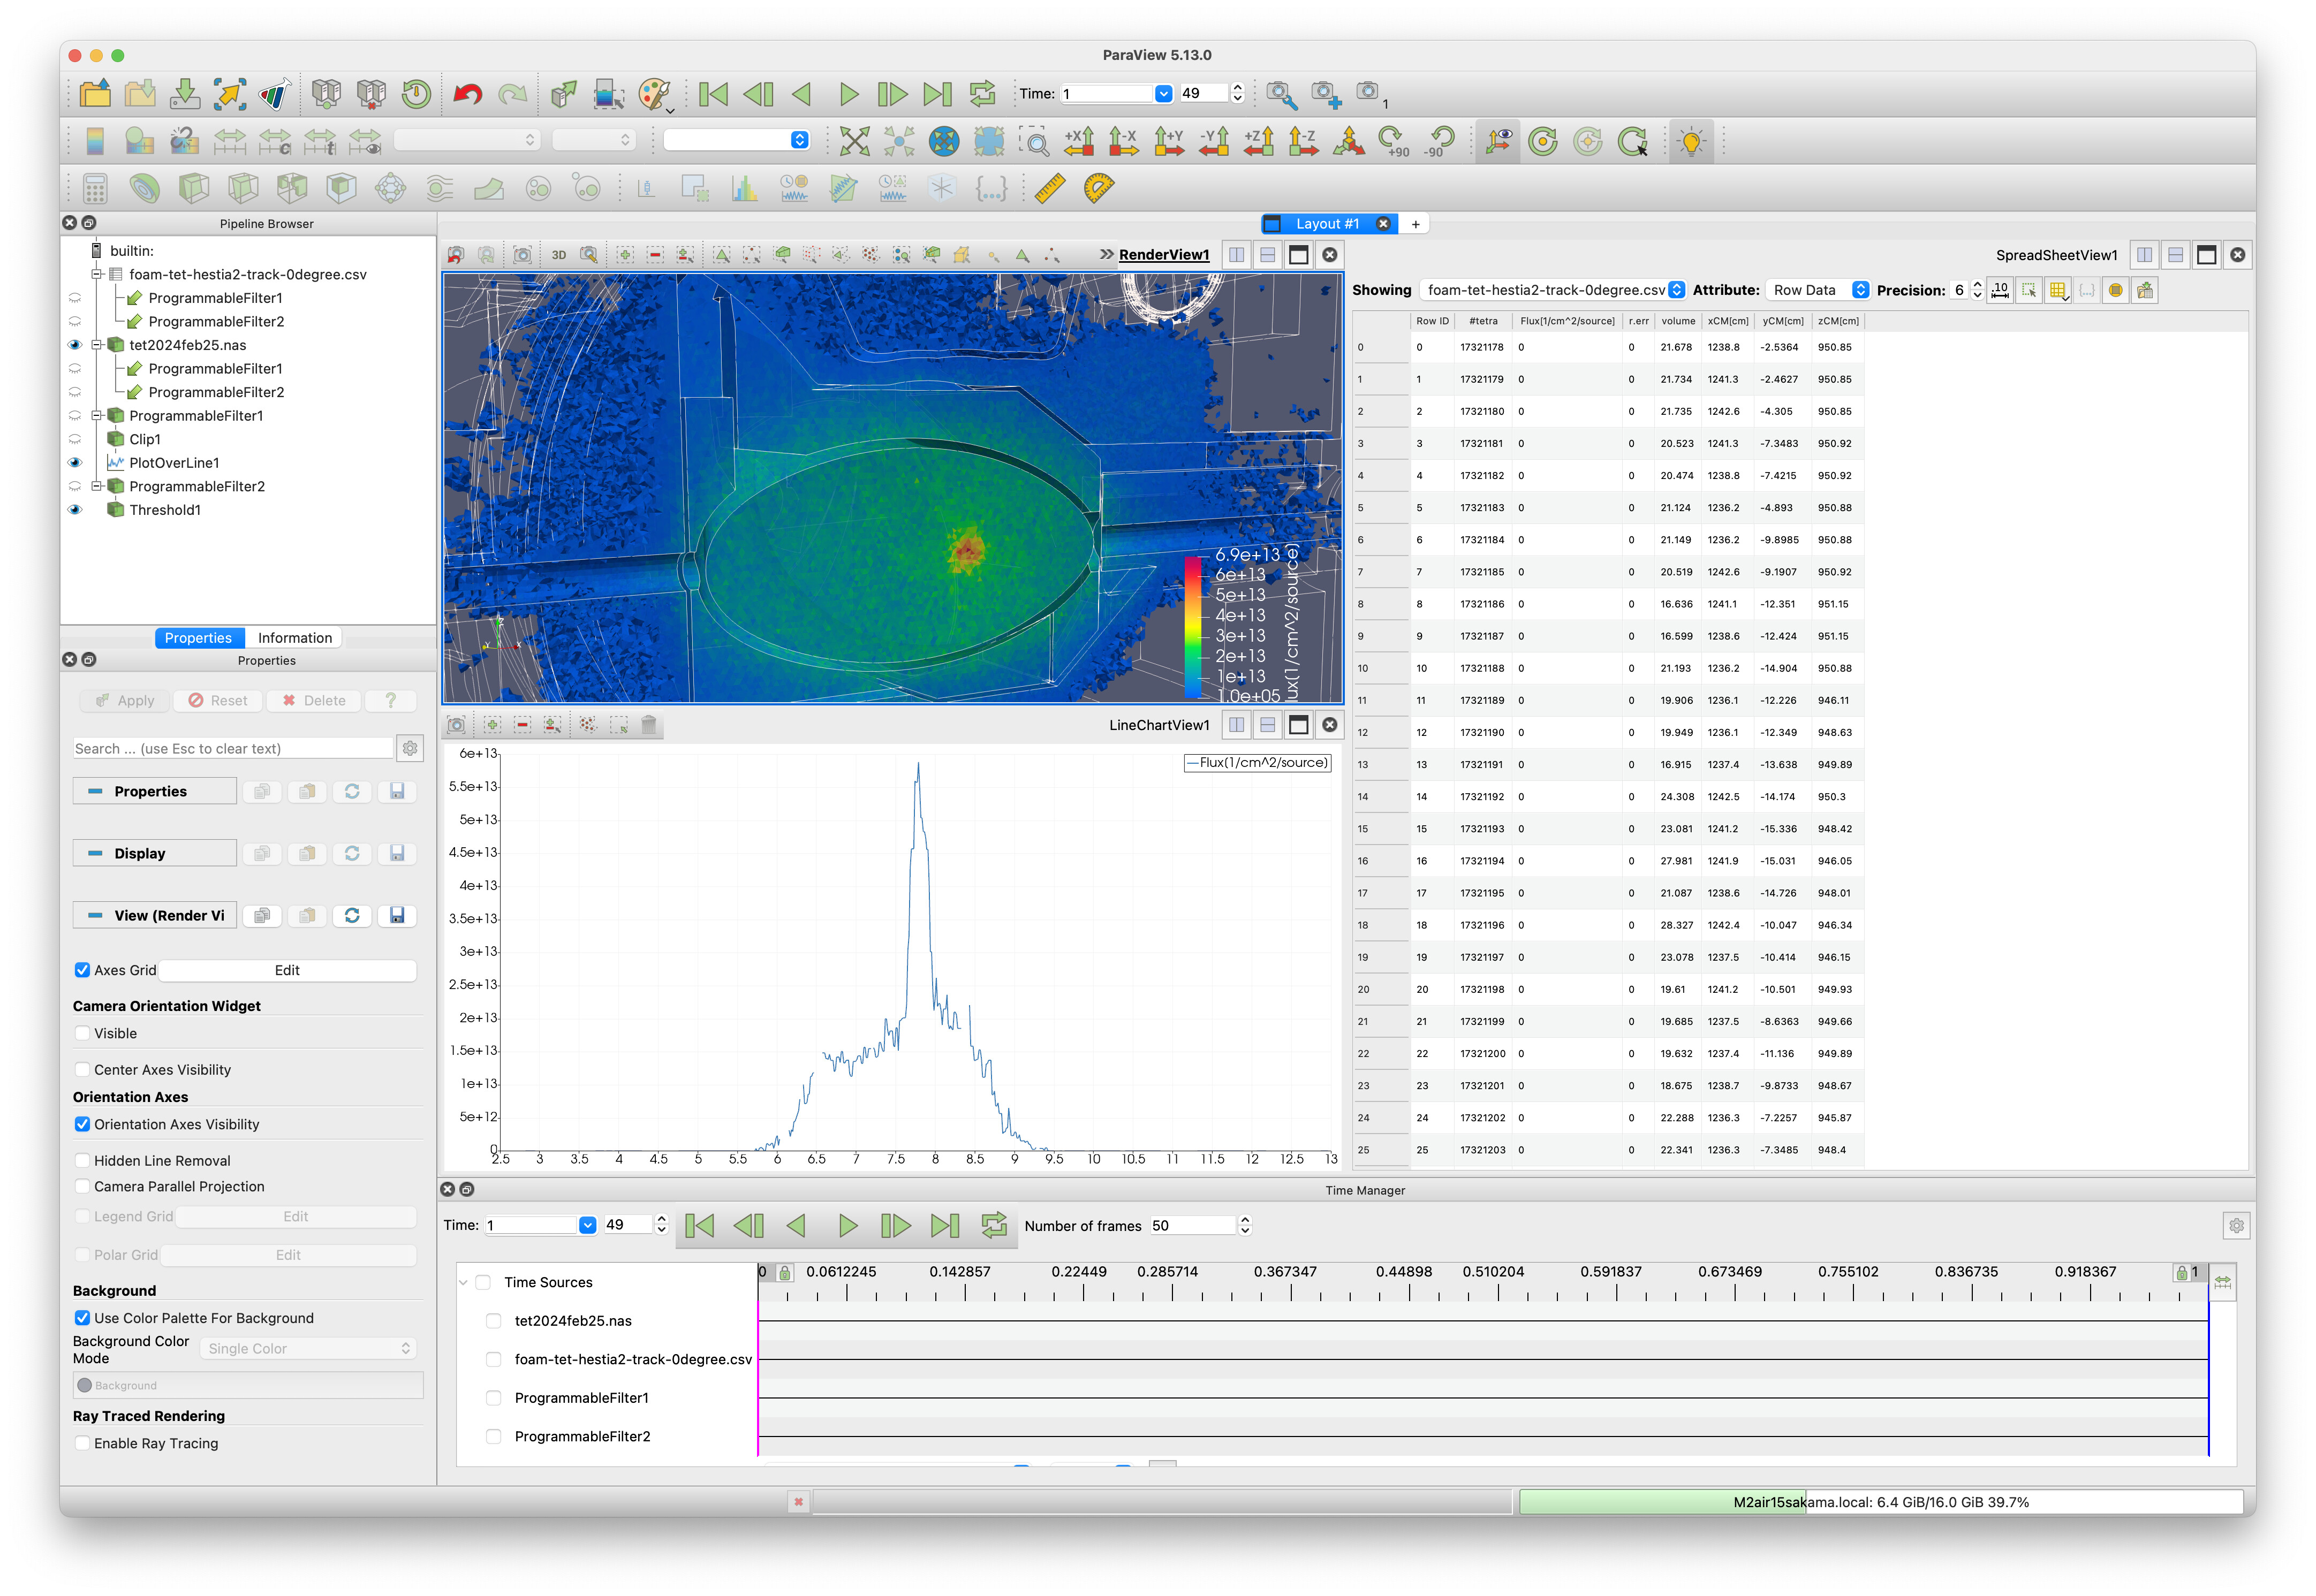2316x1596 pixels.
Task: Select the Ruler measurement tool
Action: pyautogui.click(x=1049, y=188)
